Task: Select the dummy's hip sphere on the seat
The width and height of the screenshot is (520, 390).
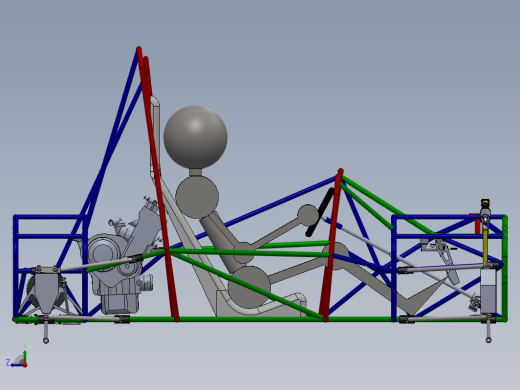Action: click(x=249, y=287)
